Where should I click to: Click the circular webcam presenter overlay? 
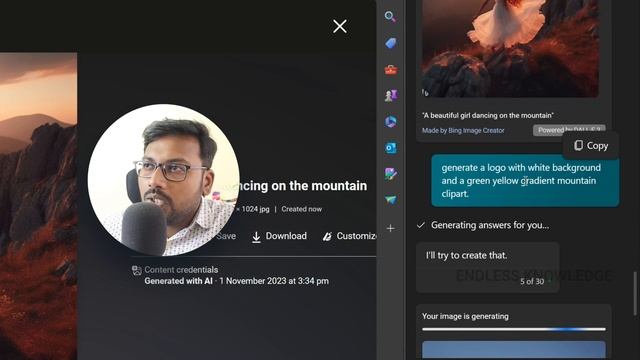[x=164, y=180]
